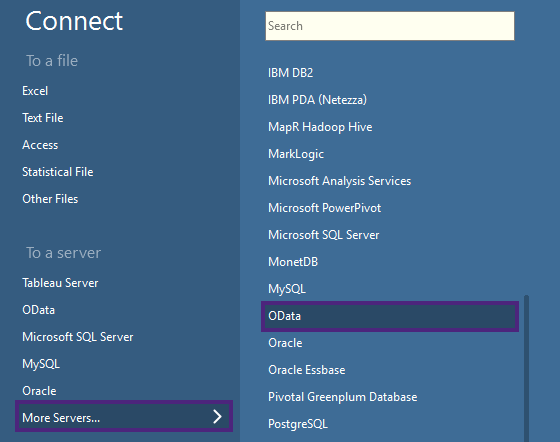
Task: Open the More Servers list
Action: click(x=124, y=417)
